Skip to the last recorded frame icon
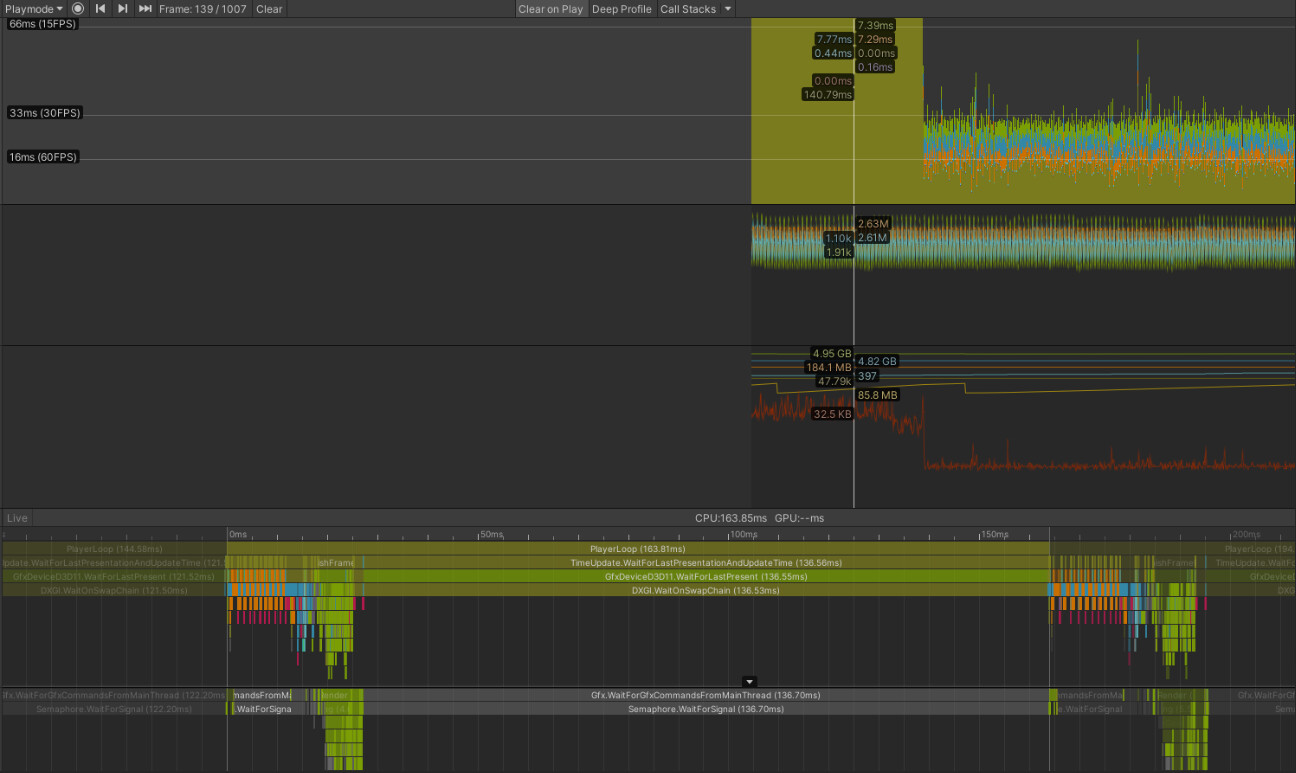1296x773 pixels. click(144, 9)
